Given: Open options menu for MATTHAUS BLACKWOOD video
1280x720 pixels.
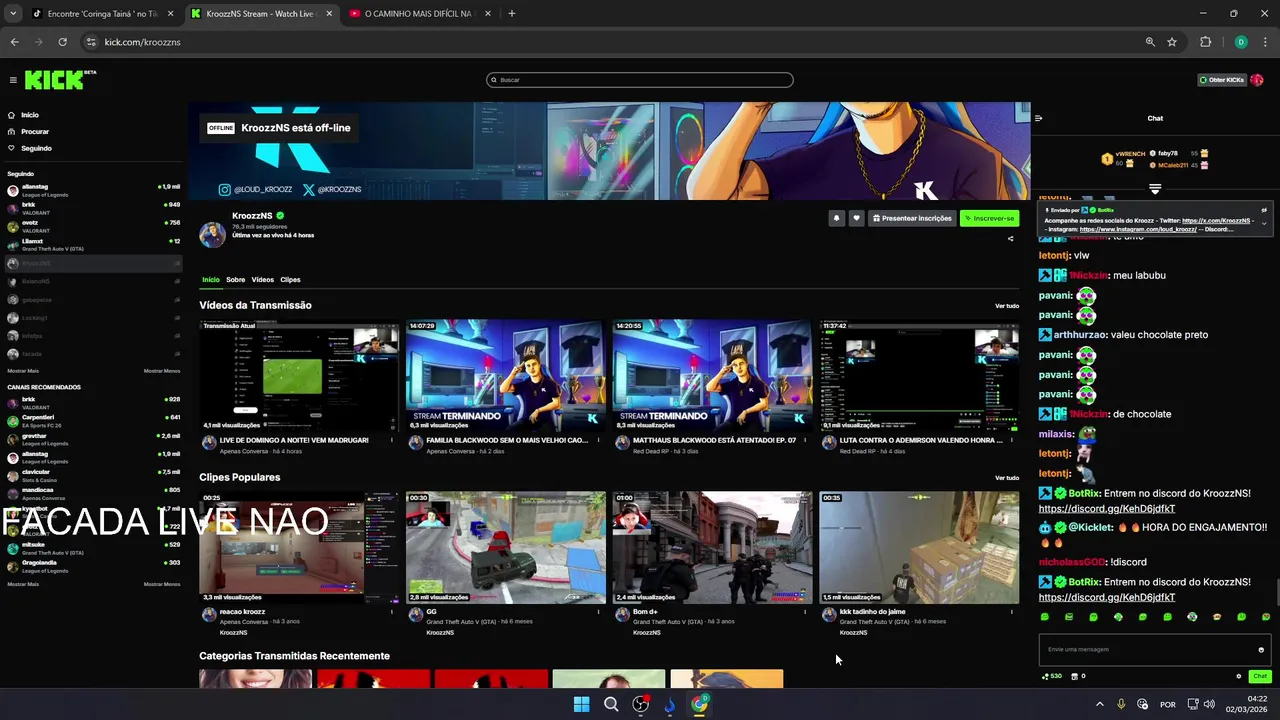Looking at the screenshot, I should pos(805,440).
